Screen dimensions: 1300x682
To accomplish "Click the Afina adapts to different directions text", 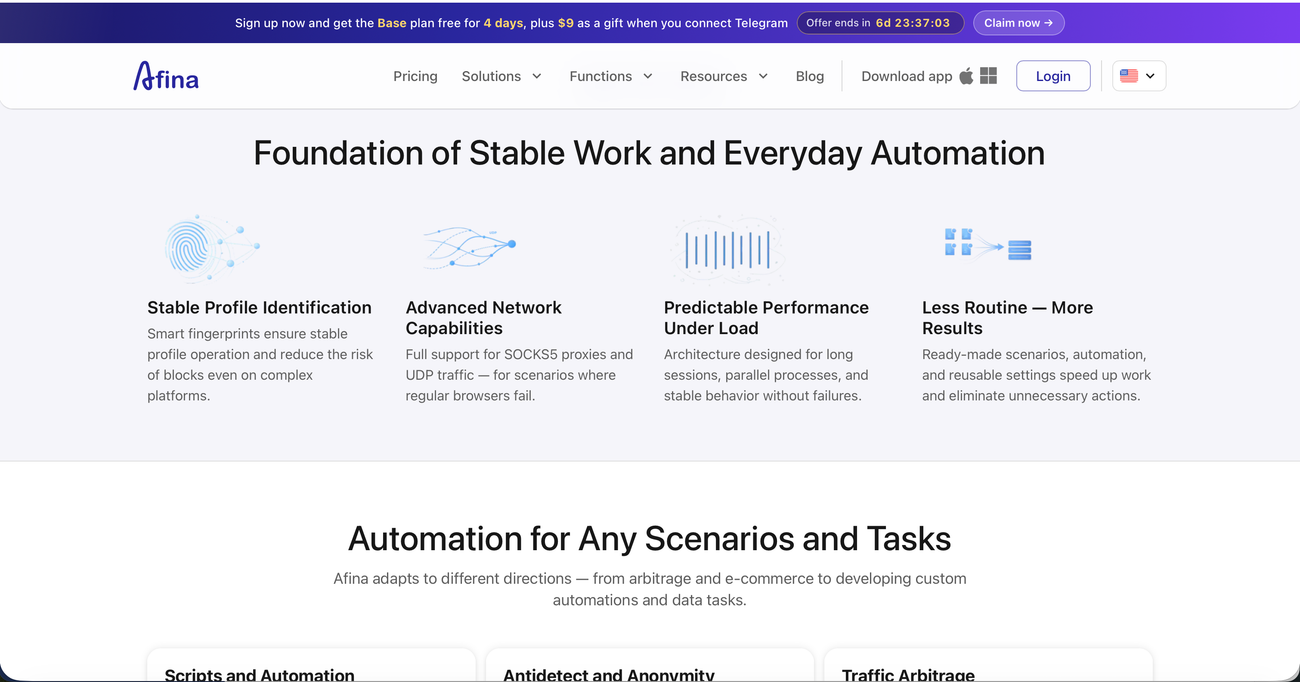I will [650, 589].
